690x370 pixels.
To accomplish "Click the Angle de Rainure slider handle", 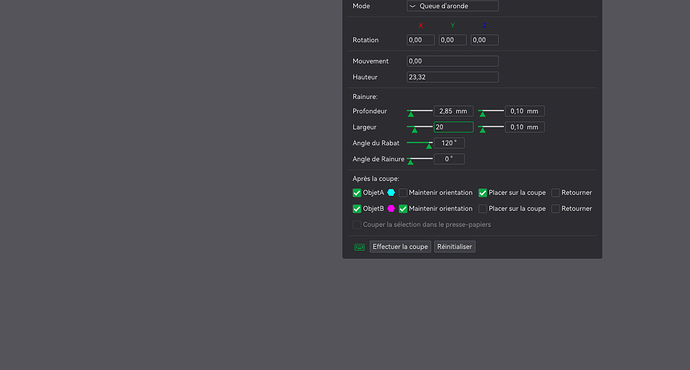I will [x=410, y=162].
